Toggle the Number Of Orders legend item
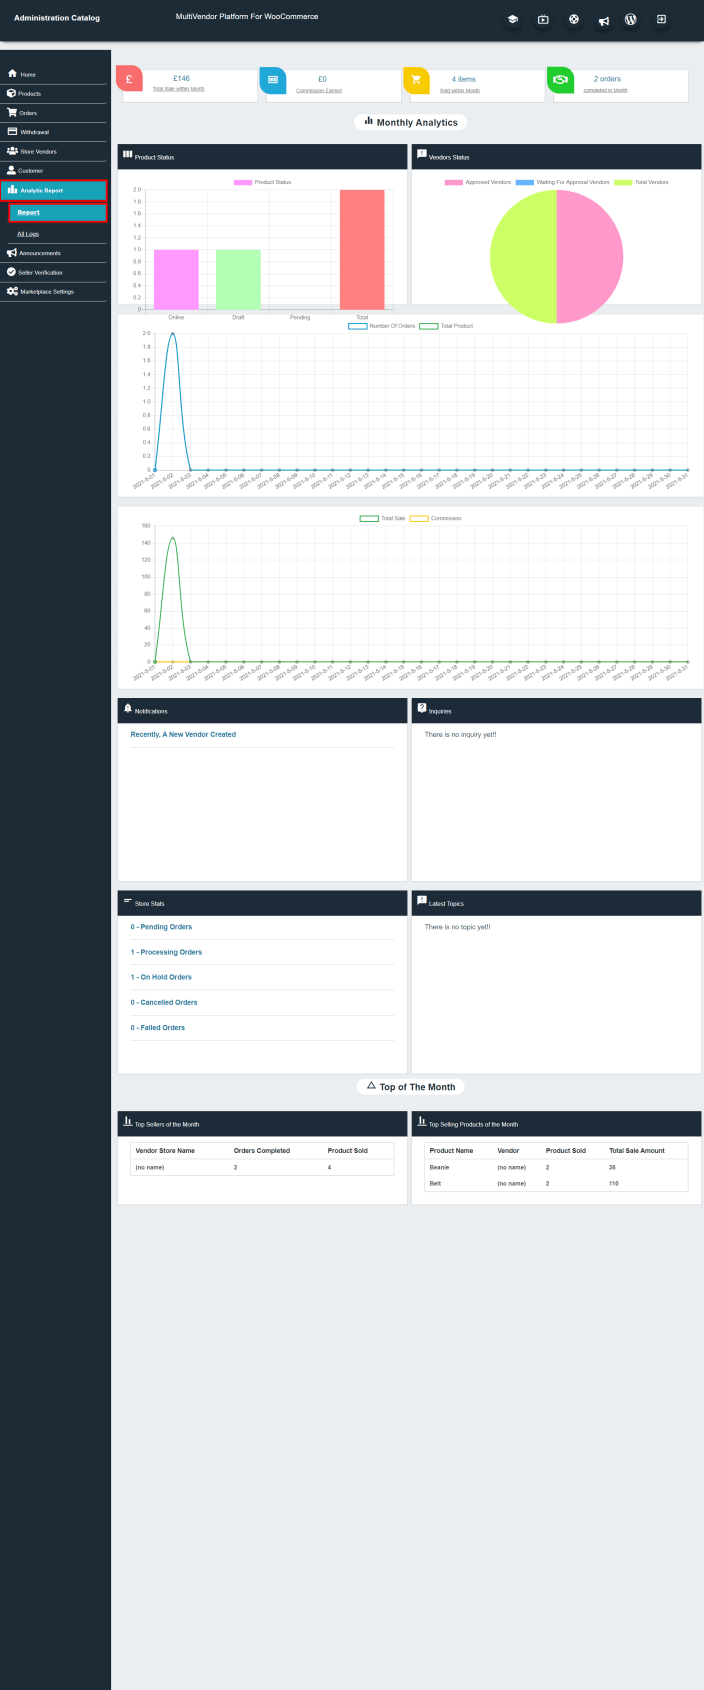Viewport: 704px width, 1690px height. [381, 326]
